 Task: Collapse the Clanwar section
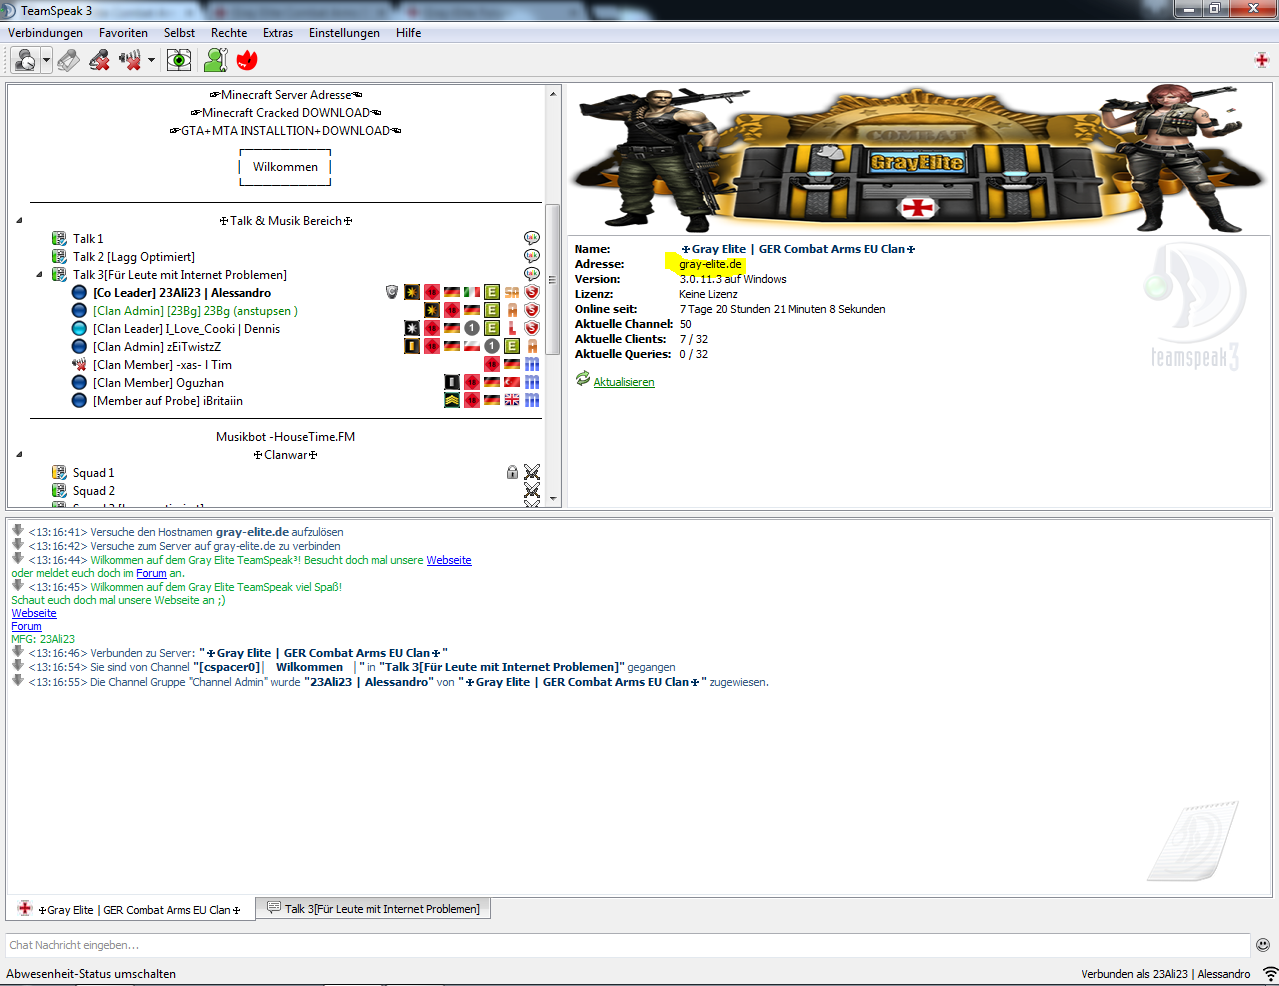click(x=19, y=455)
